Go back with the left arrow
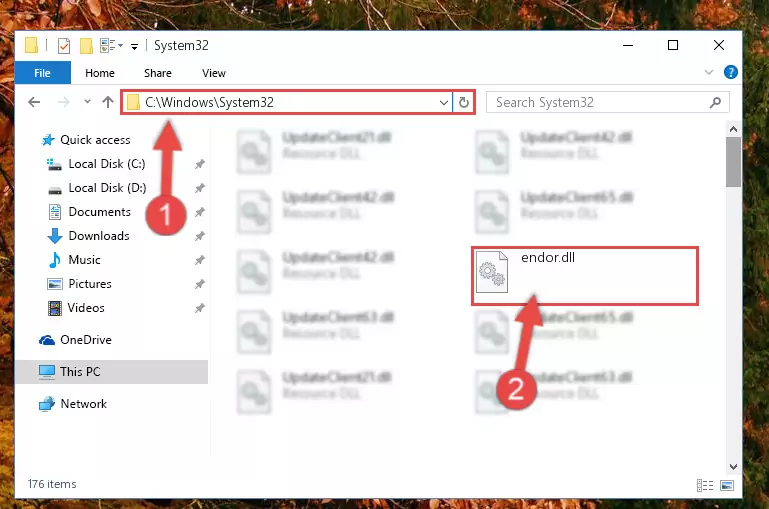Screen dimensions: 769x509 tap(34, 102)
